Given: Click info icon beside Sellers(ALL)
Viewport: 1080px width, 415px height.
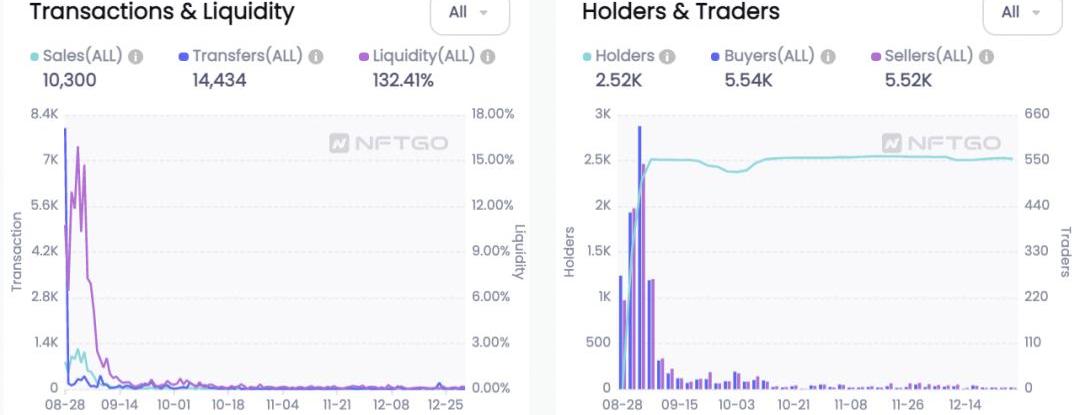Looking at the screenshot, I should pos(988,57).
